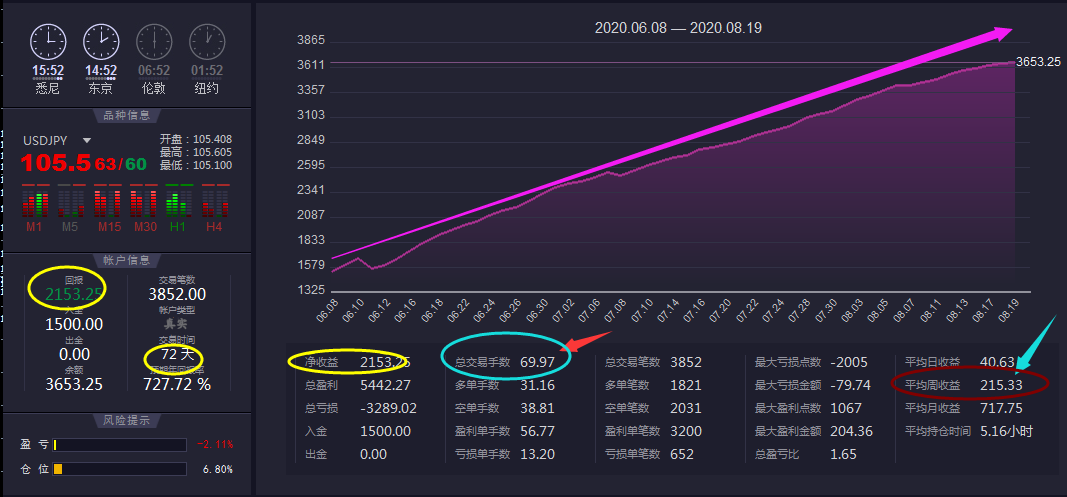Select the M1 timeframe signal bars
Screen dimensions: 1067x497
pyautogui.click(x=37, y=202)
